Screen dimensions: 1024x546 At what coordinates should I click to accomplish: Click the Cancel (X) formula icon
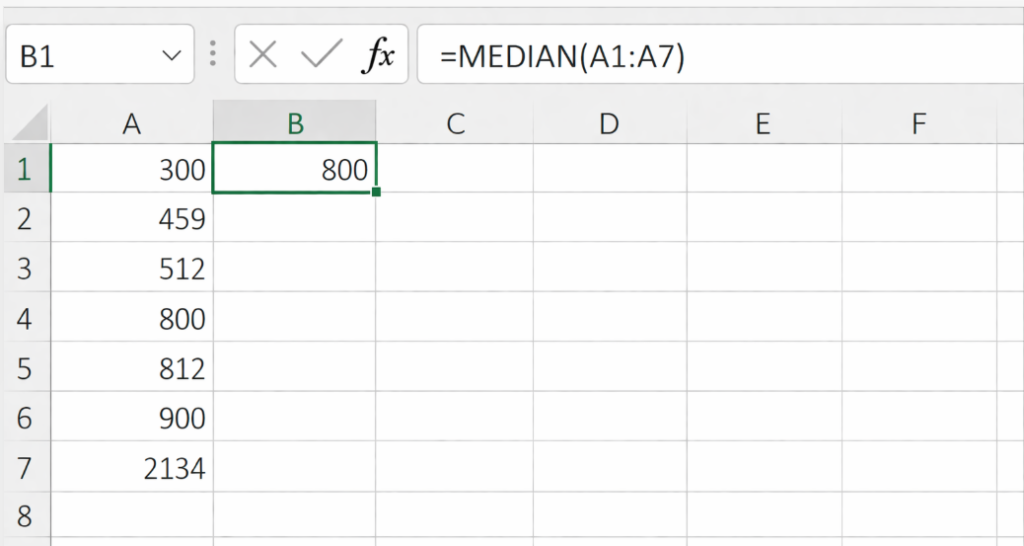263,56
